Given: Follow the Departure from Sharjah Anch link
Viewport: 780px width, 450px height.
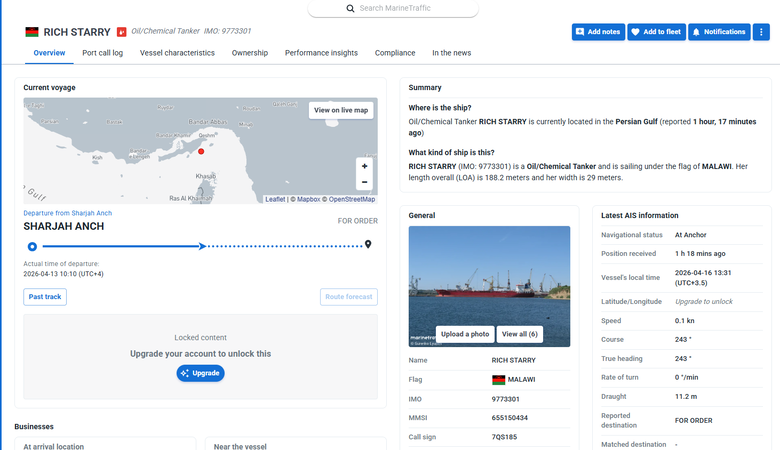Looking at the screenshot, I should point(68,213).
